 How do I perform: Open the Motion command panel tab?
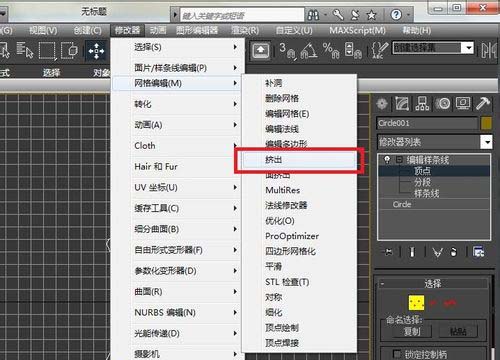(443, 104)
